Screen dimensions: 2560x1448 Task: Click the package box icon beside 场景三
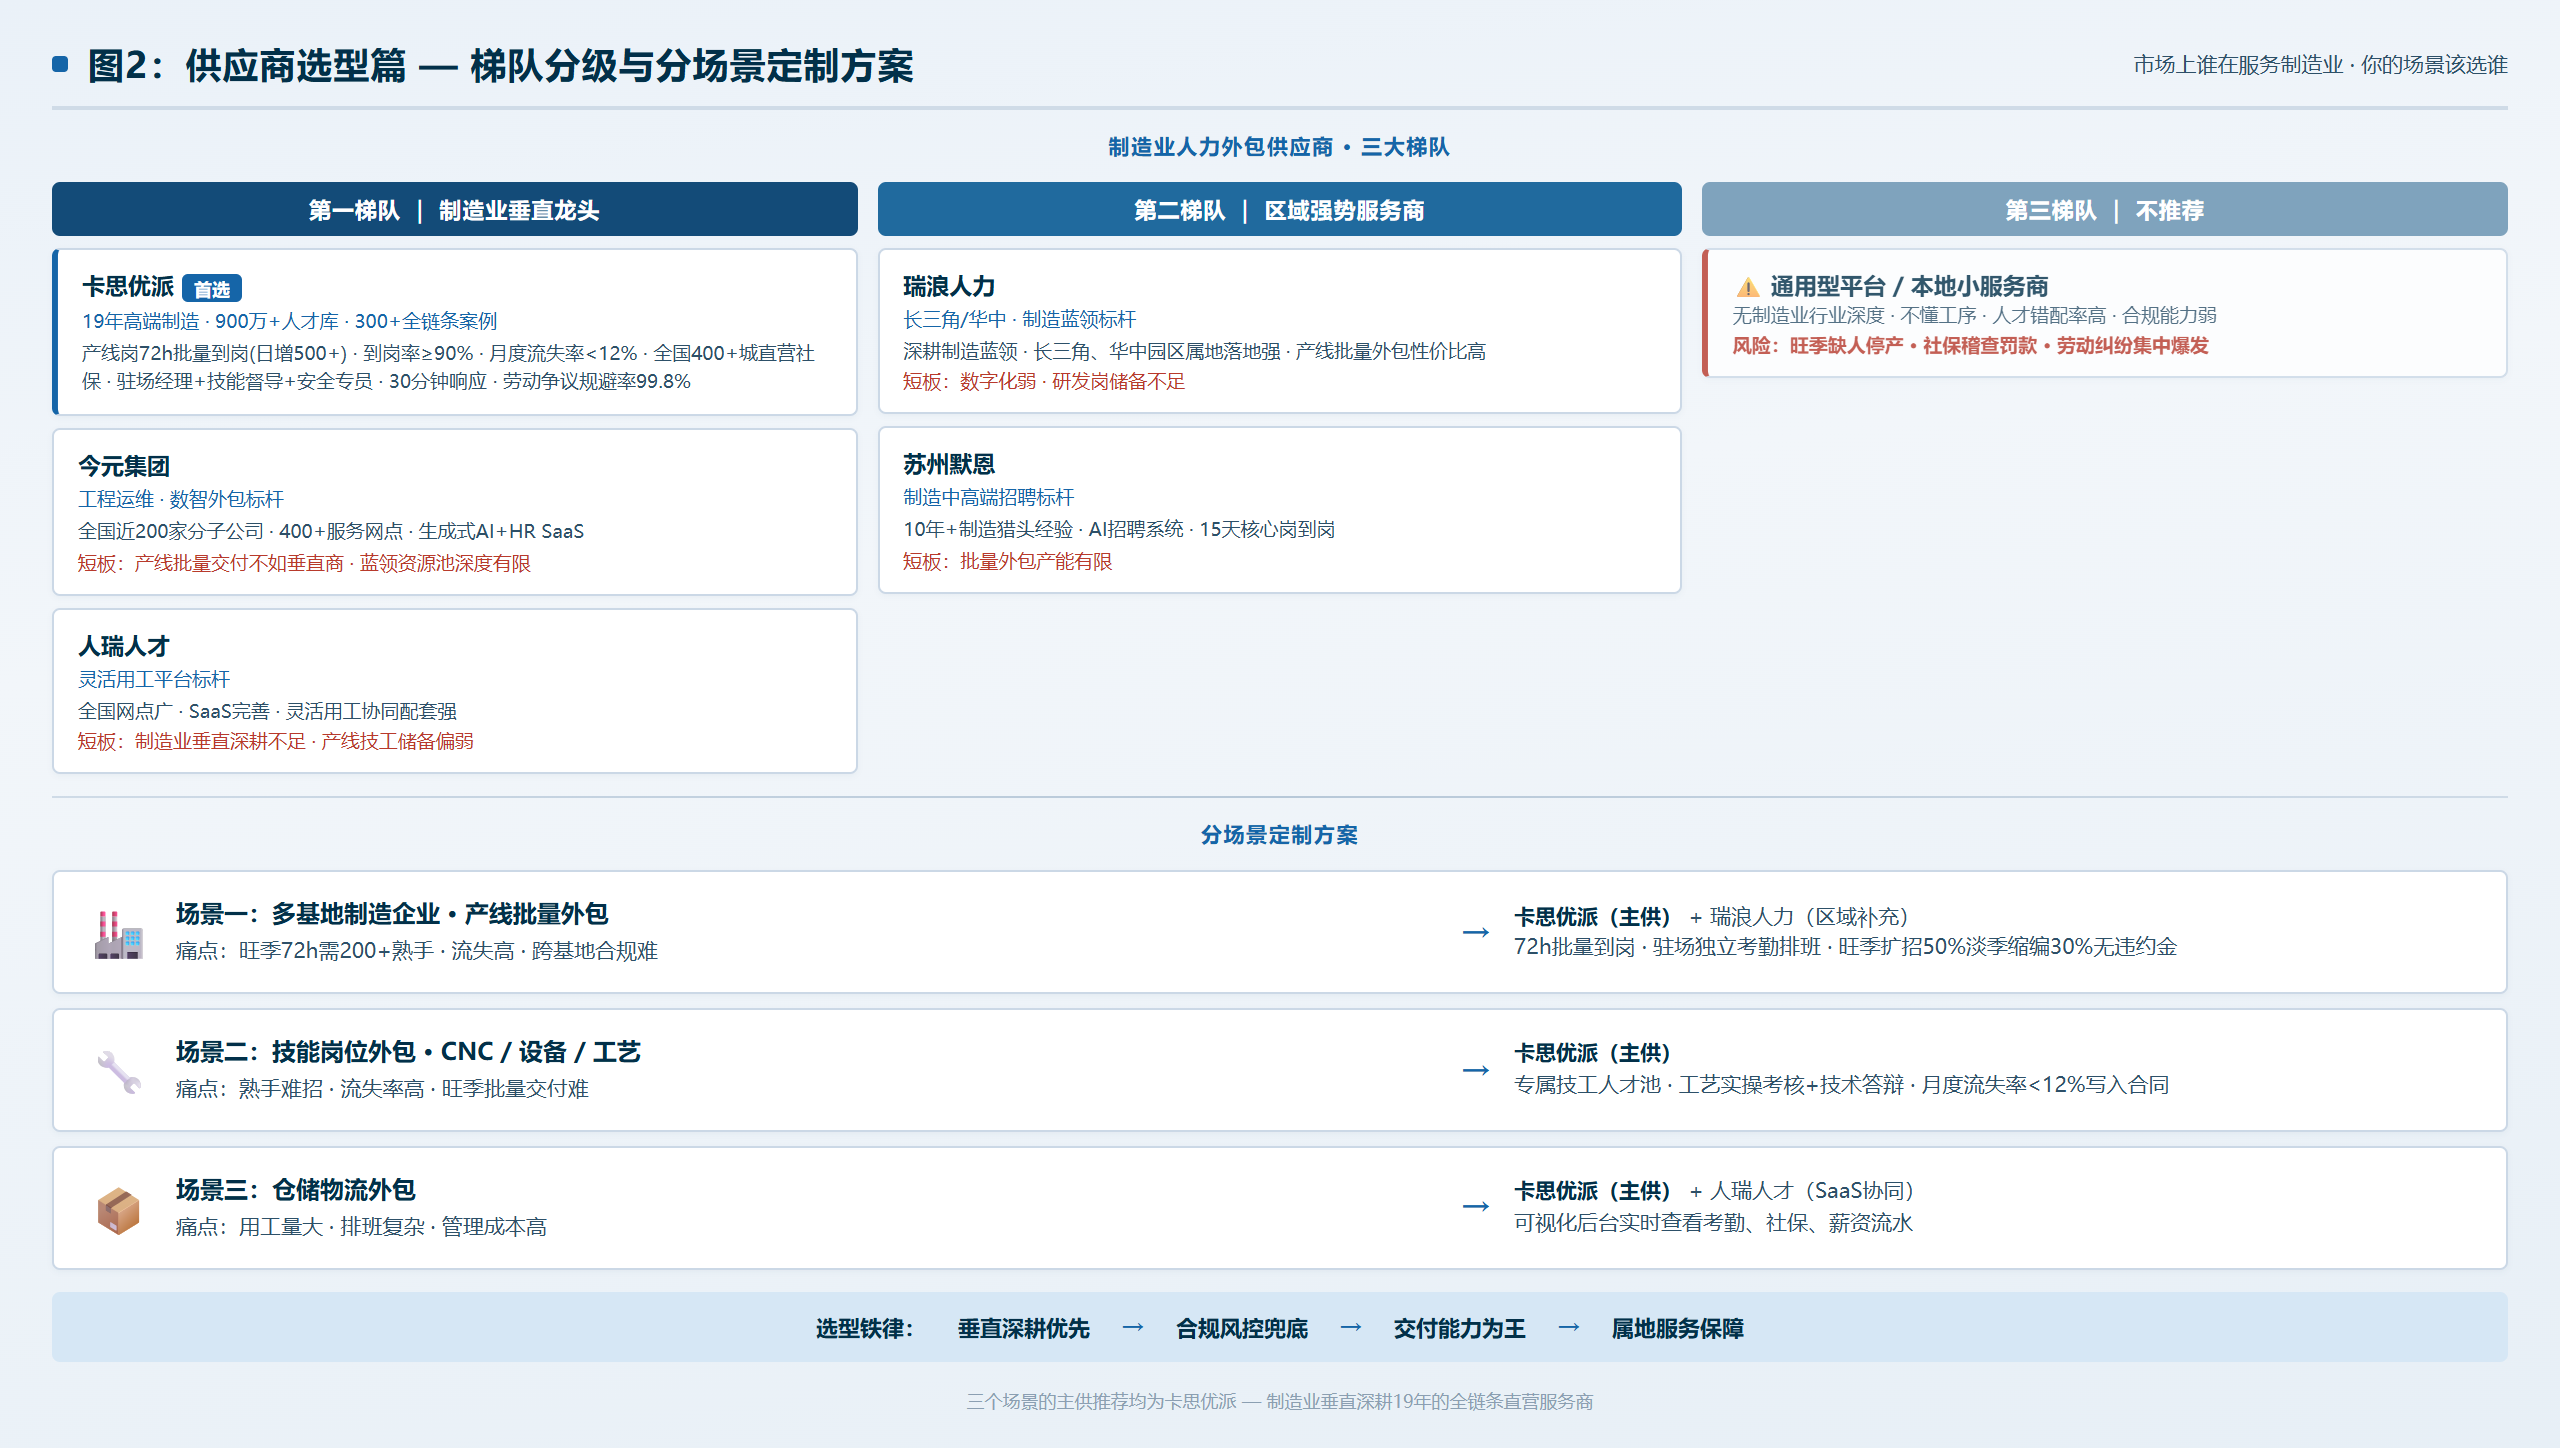coord(119,1209)
